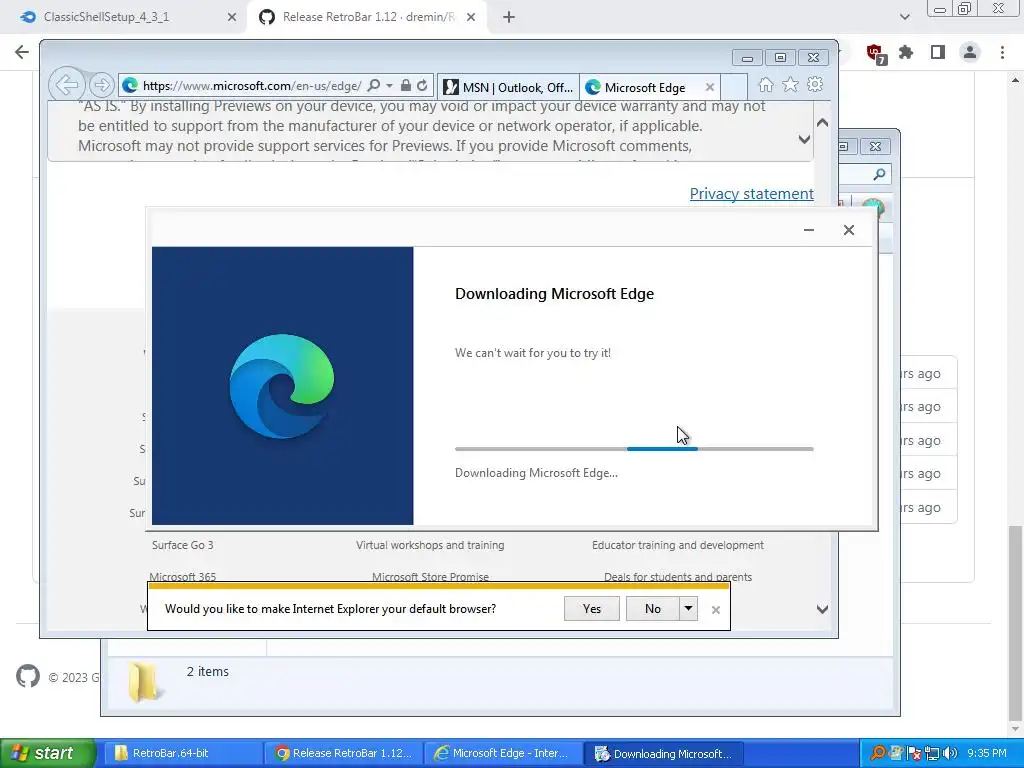This screenshot has width=1024, height=768.
Task: Open the IE home page icon
Action: tap(765, 85)
